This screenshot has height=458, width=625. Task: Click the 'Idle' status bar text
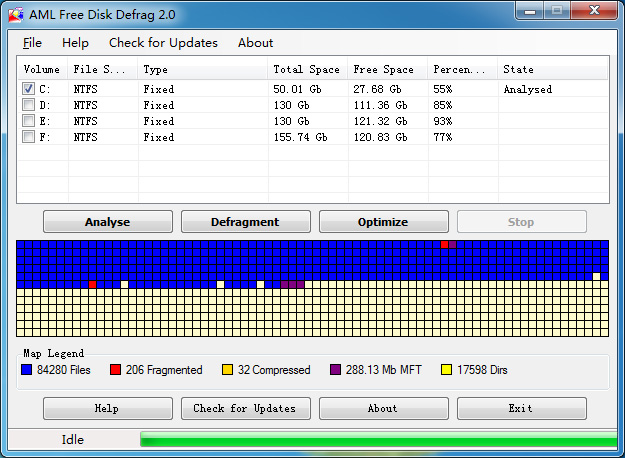(73, 439)
